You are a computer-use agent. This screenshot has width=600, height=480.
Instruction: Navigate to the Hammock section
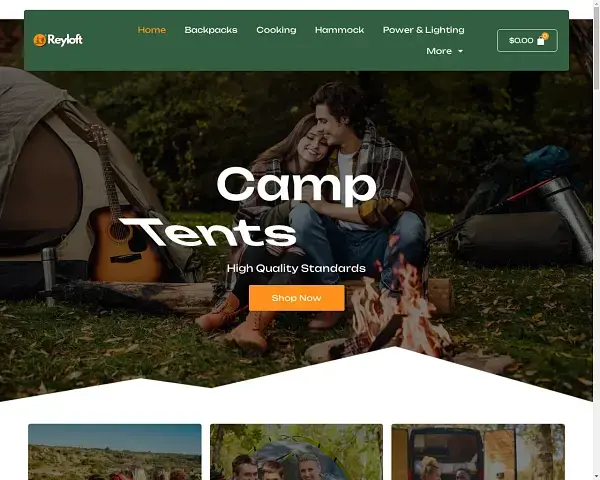[x=339, y=30]
